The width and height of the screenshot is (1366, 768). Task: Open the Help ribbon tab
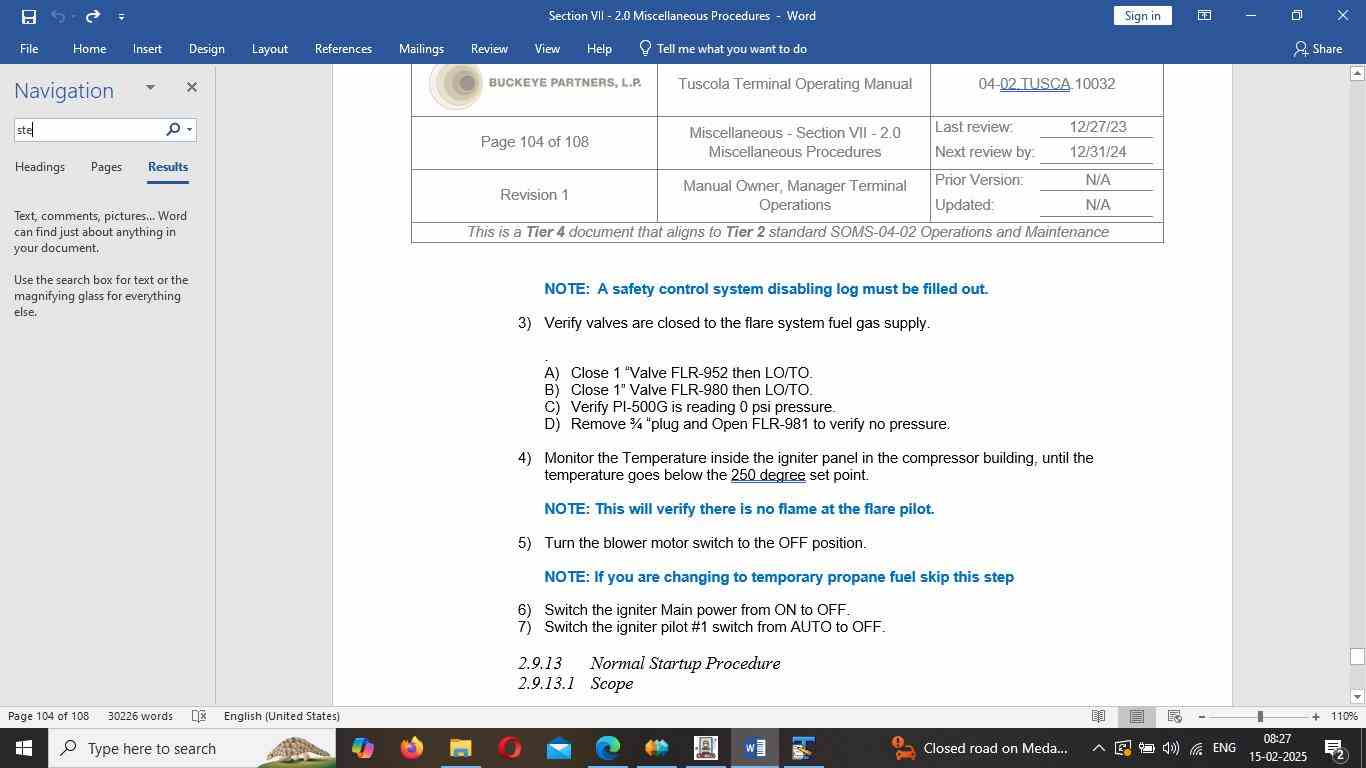point(599,48)
